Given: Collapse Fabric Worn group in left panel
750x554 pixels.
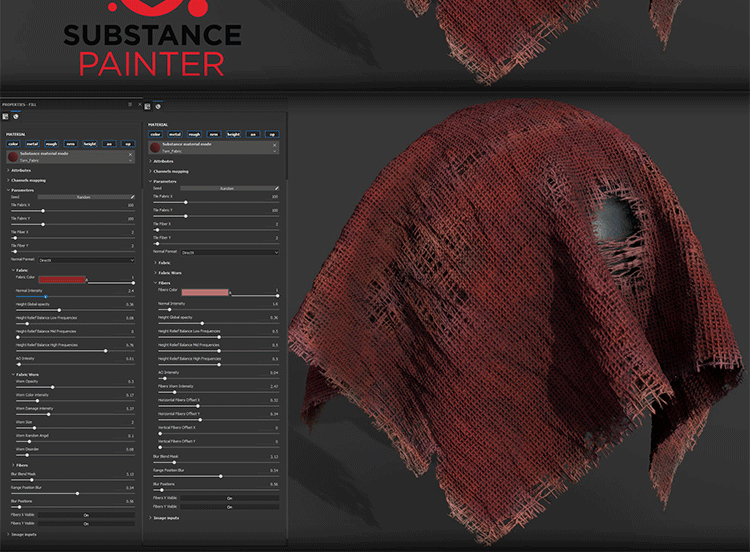Looking at the screenshot, I should tap(25, 375).
